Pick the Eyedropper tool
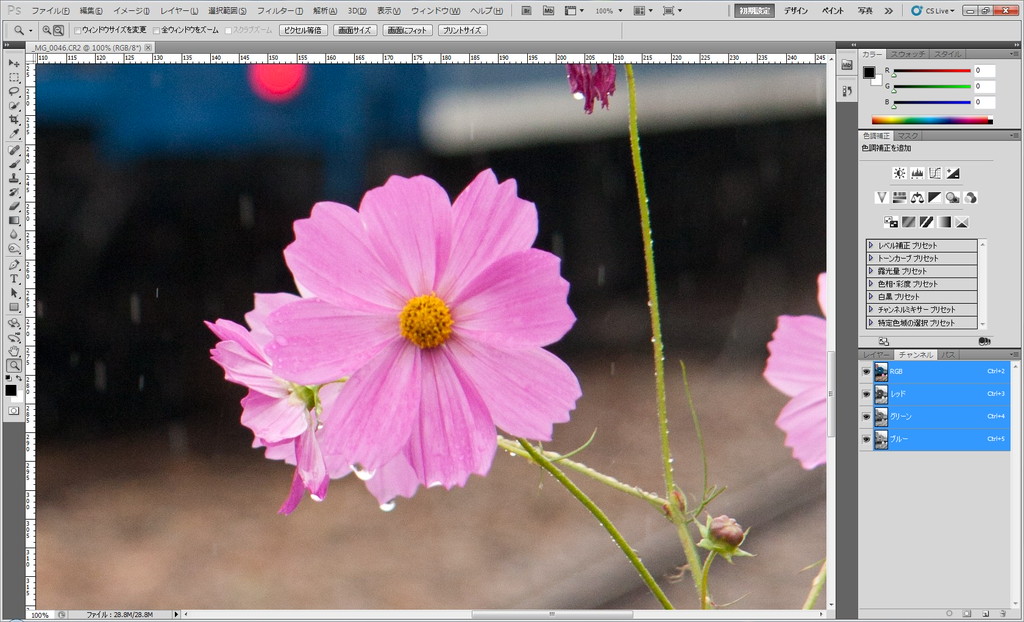The image size is (1024, 622). coord(14,134)
